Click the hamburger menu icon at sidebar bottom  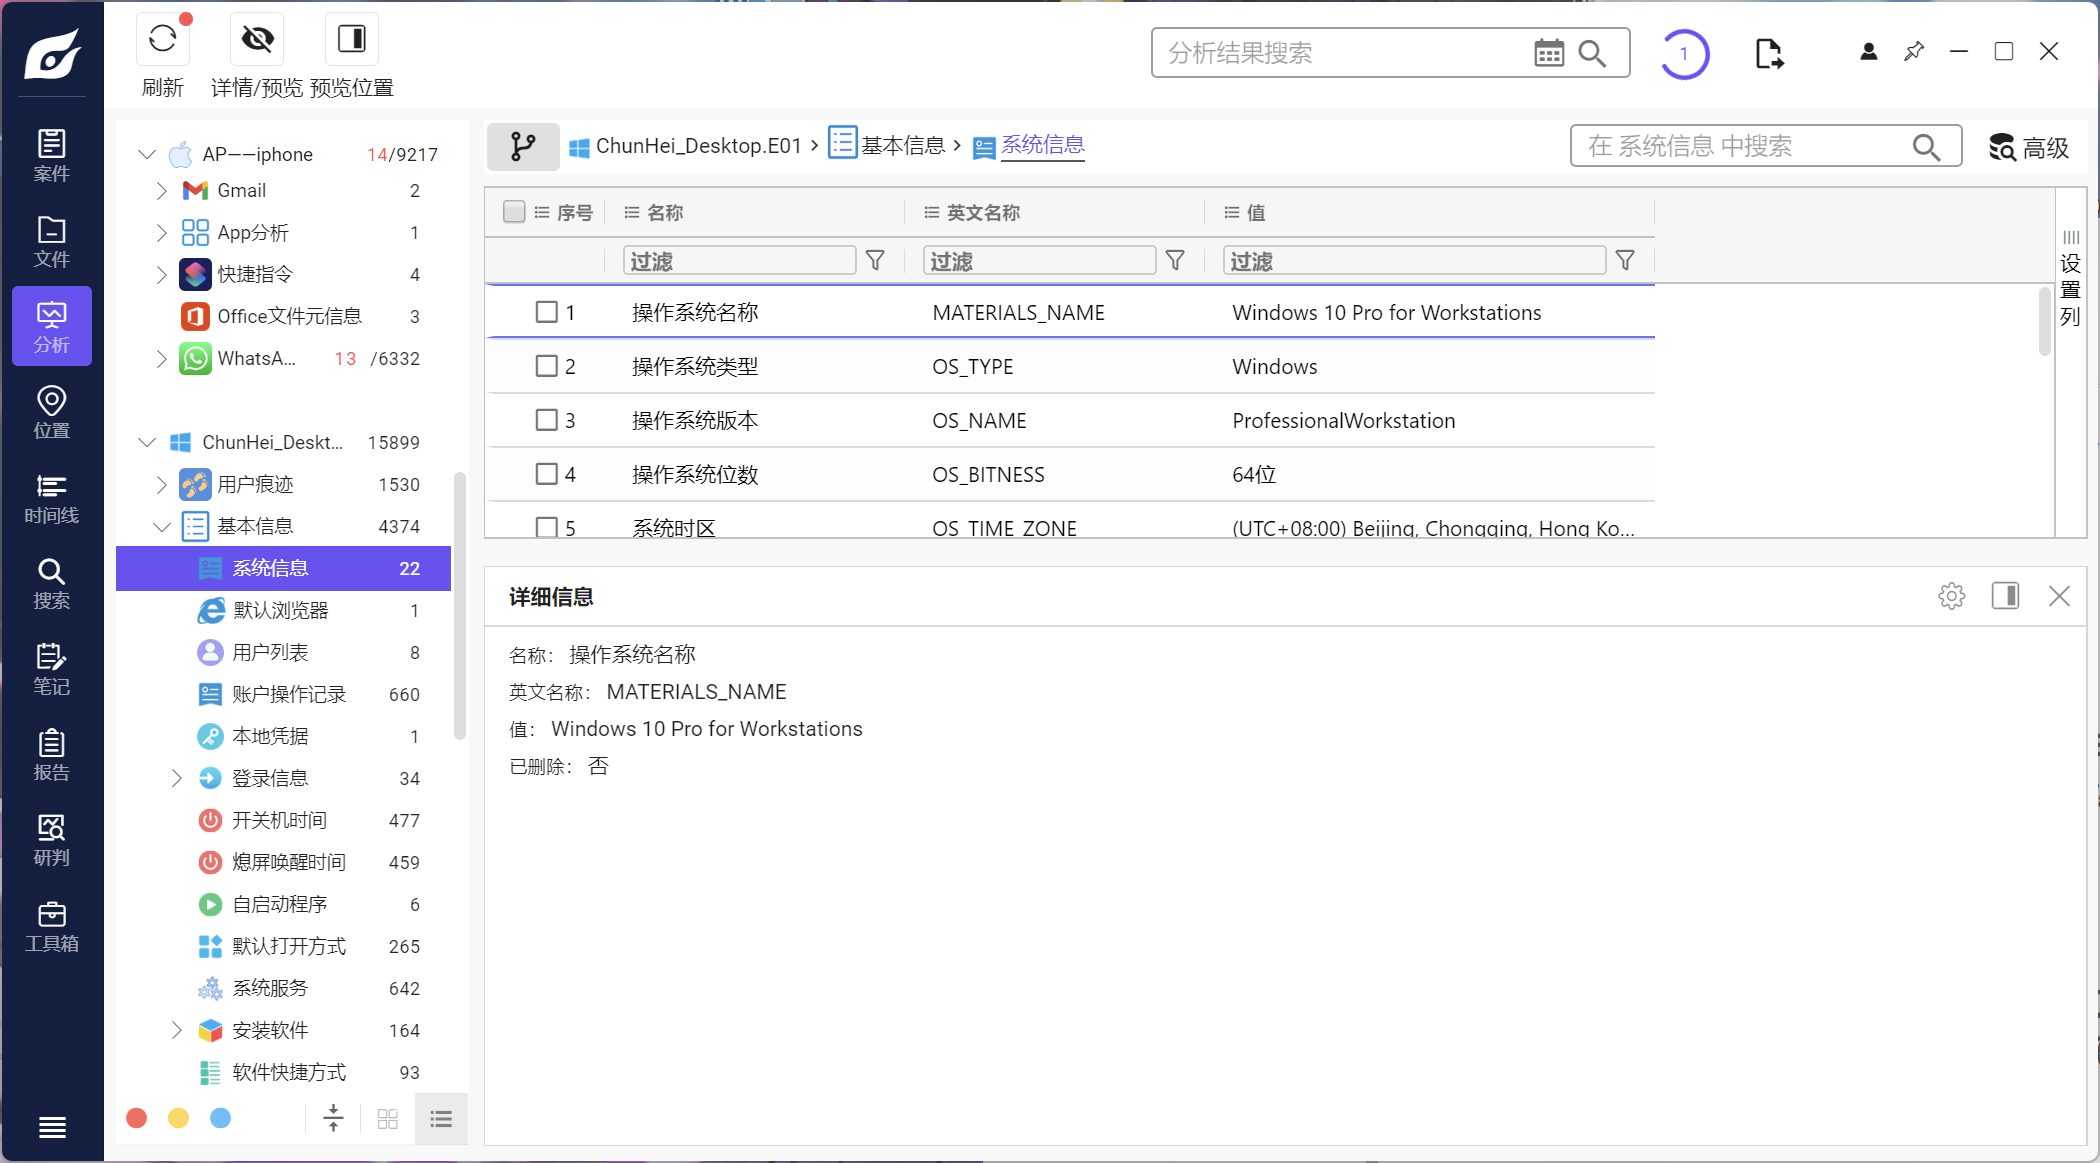point(52,1127)
